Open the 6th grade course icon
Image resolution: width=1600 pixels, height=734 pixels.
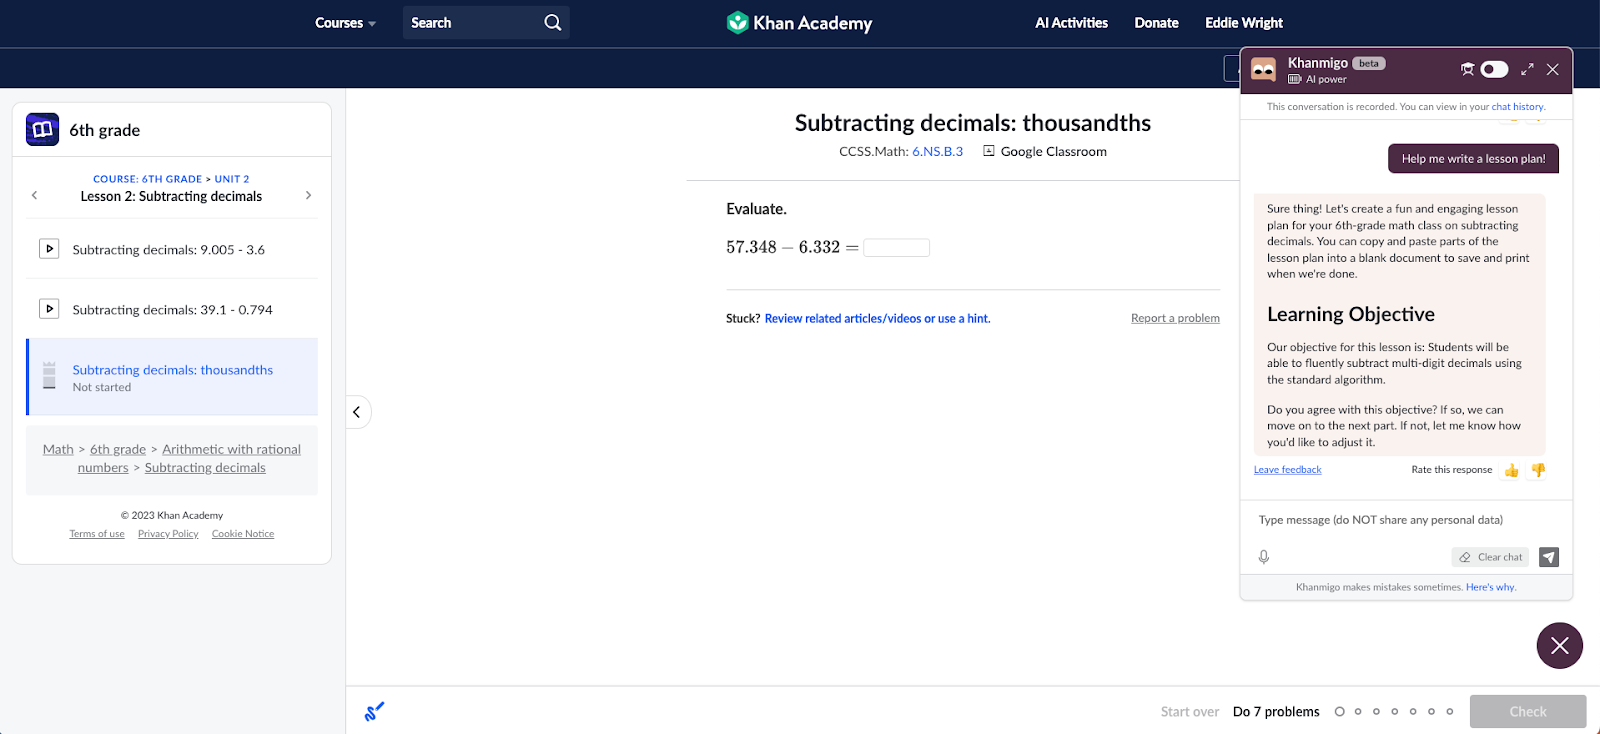coord(42,129)
